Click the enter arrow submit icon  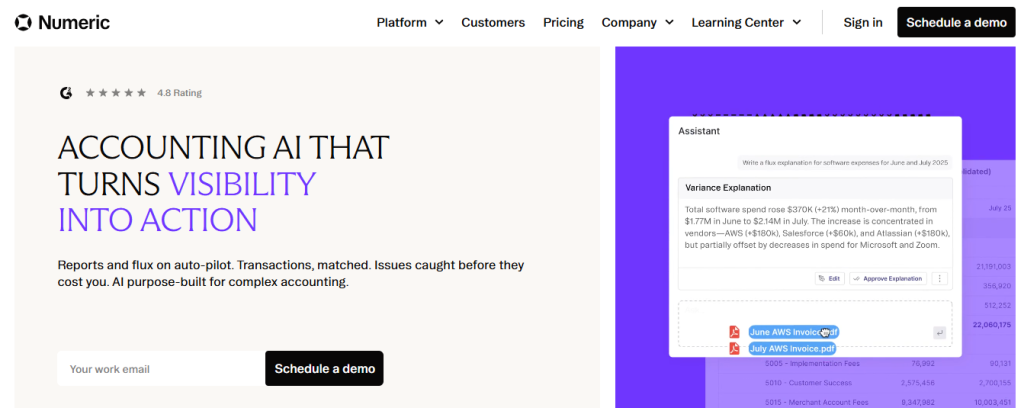tap(939, 333)
